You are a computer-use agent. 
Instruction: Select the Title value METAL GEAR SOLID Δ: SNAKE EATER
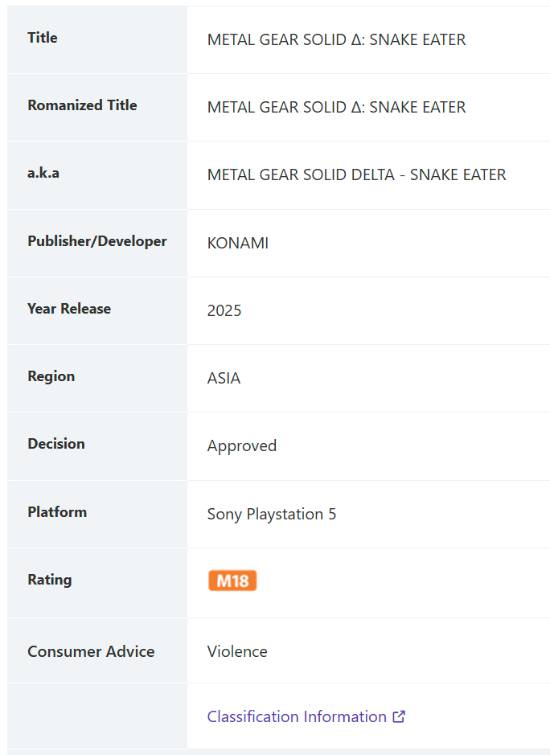point(336,39)
